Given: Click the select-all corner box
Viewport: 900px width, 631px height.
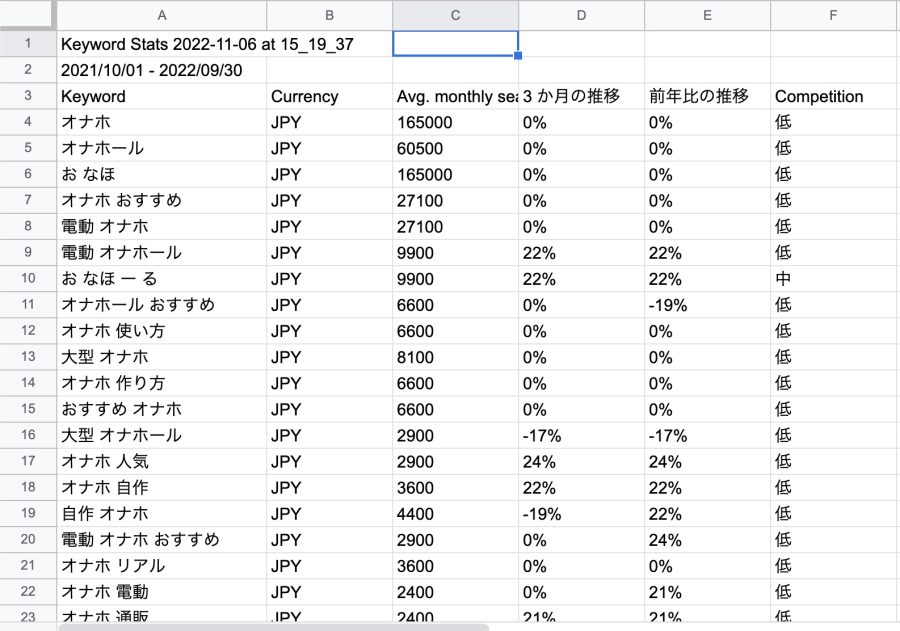Looking at the screenshot, I should pos(28,15).
